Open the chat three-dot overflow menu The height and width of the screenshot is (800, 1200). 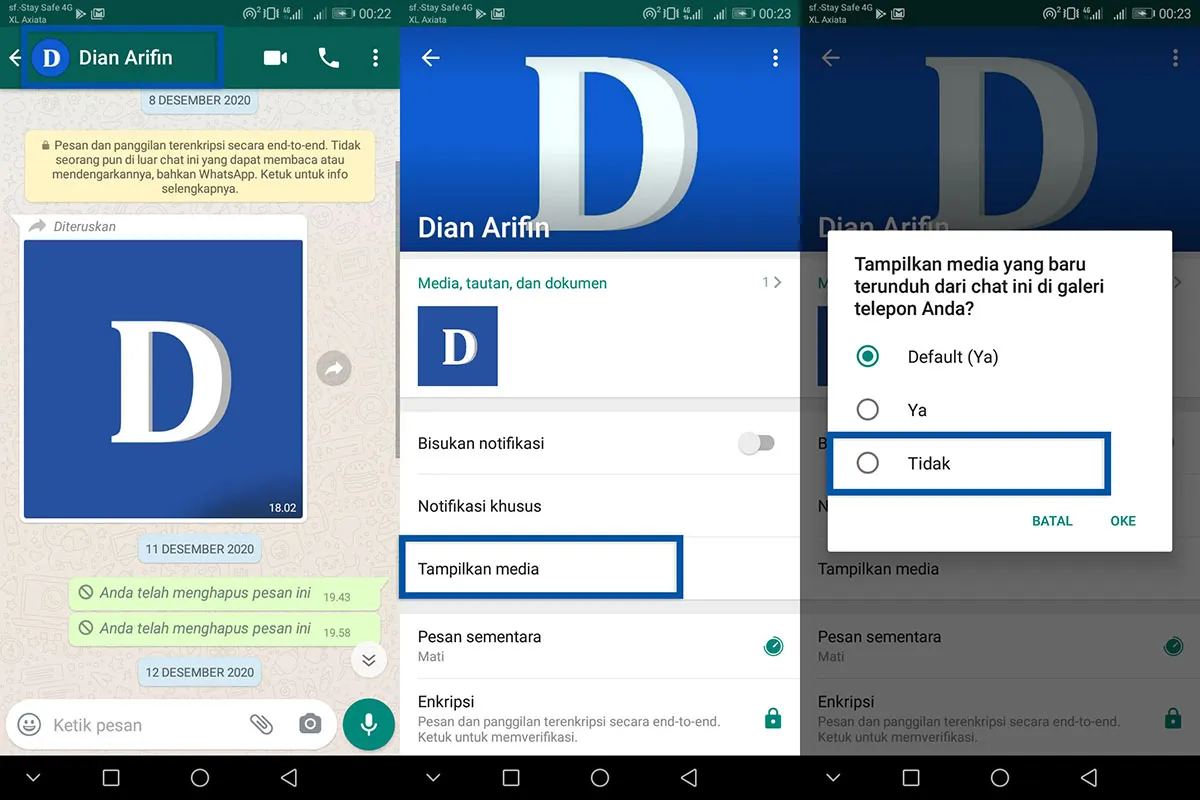(375, 58)
